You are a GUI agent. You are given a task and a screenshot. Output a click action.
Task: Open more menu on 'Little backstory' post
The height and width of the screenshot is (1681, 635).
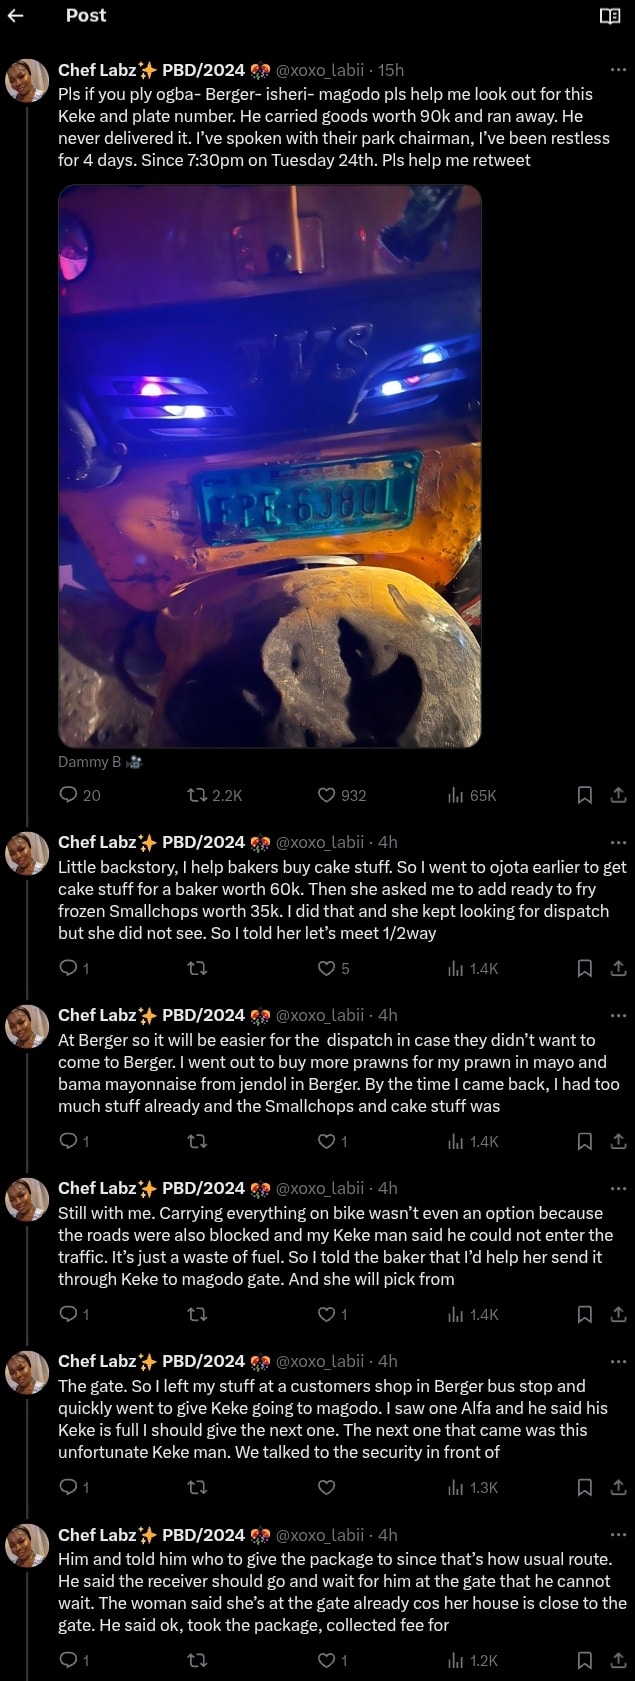click(x=618, y=842)
